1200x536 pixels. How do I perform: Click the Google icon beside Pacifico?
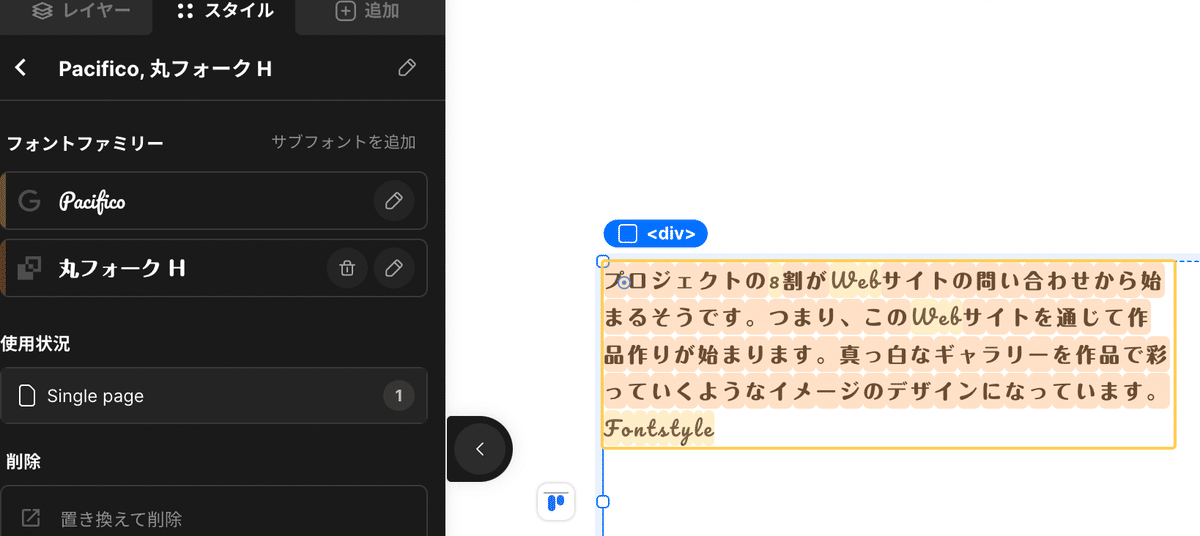(30, 201)
